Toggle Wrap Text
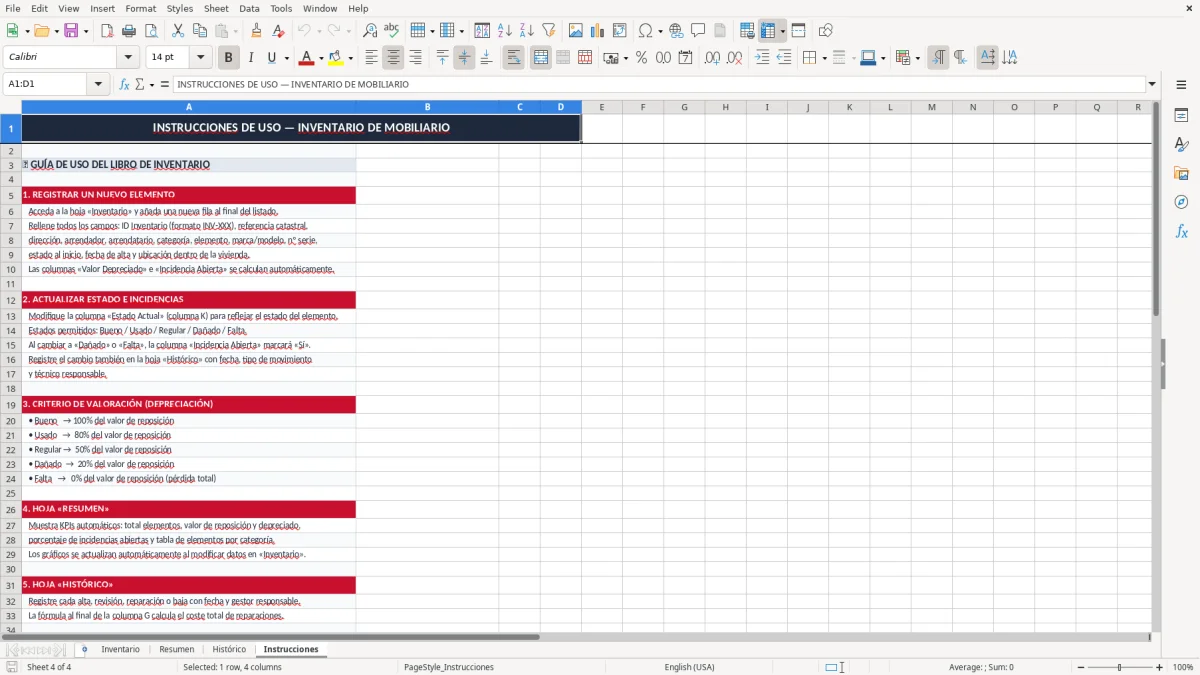 click(513, 58)
